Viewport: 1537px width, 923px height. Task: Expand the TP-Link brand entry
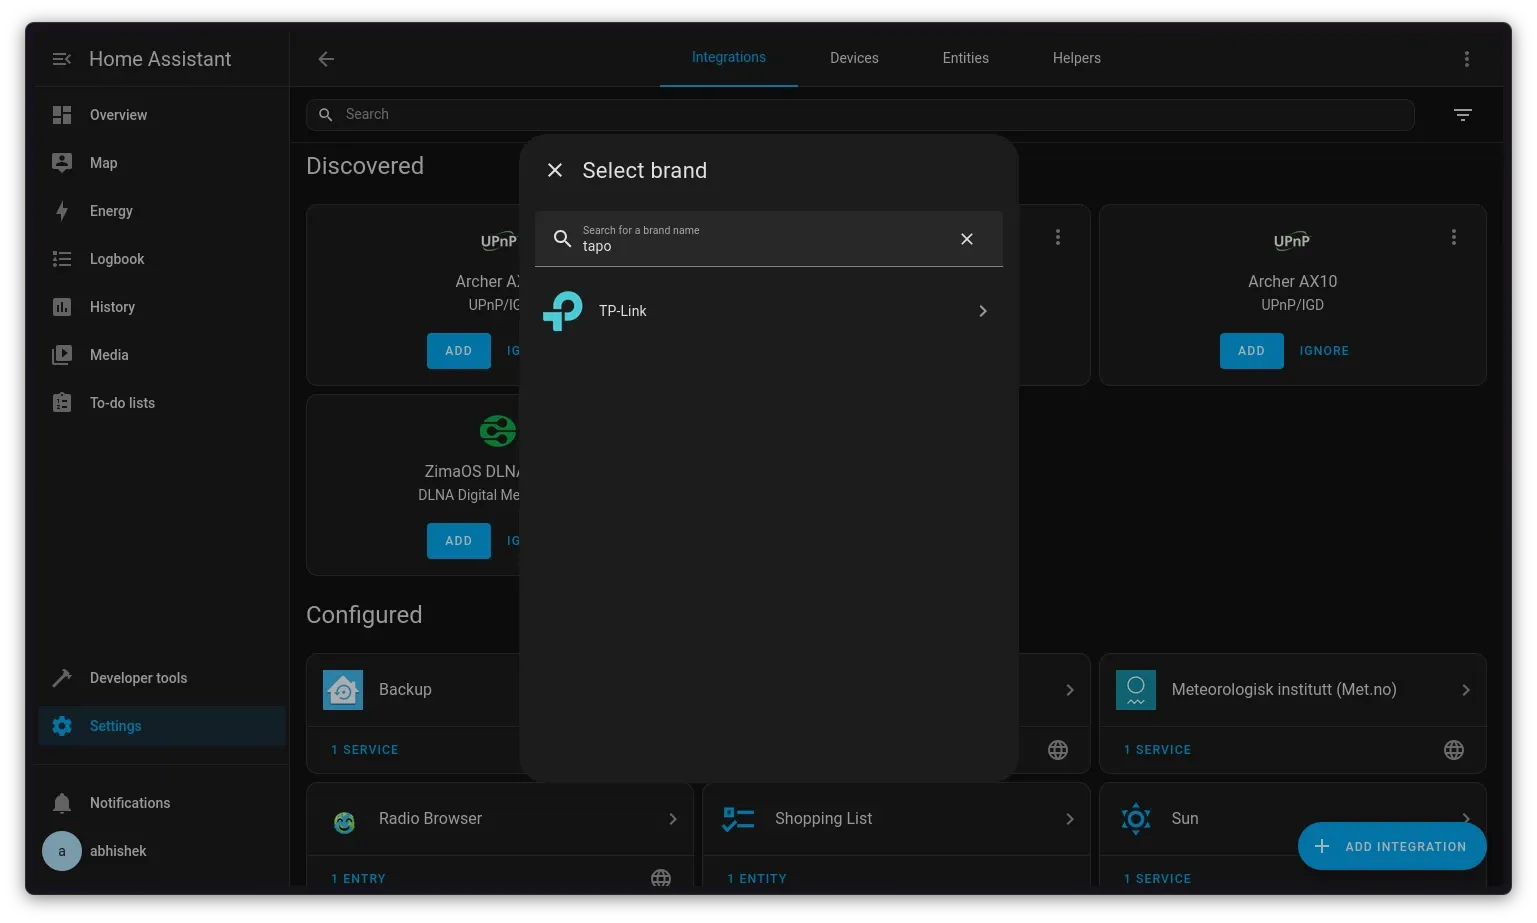point(982,311)
